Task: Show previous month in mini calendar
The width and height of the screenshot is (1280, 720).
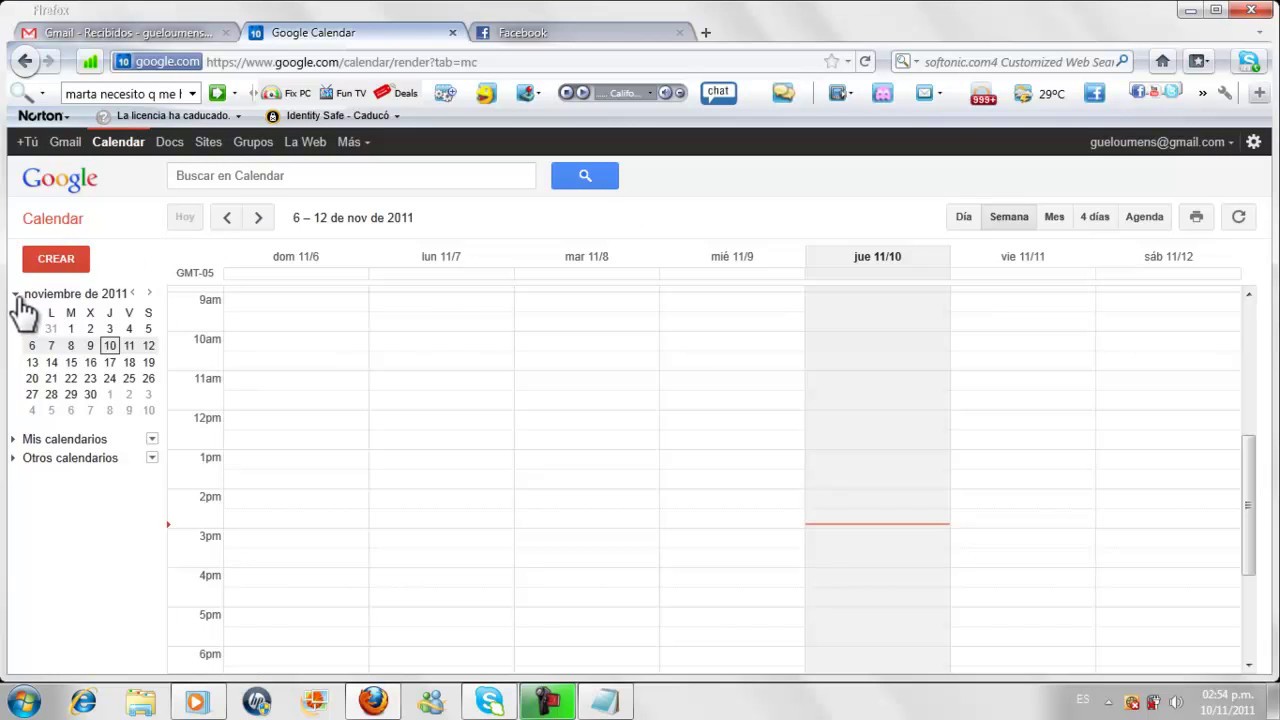Action: tap(133, 293)
